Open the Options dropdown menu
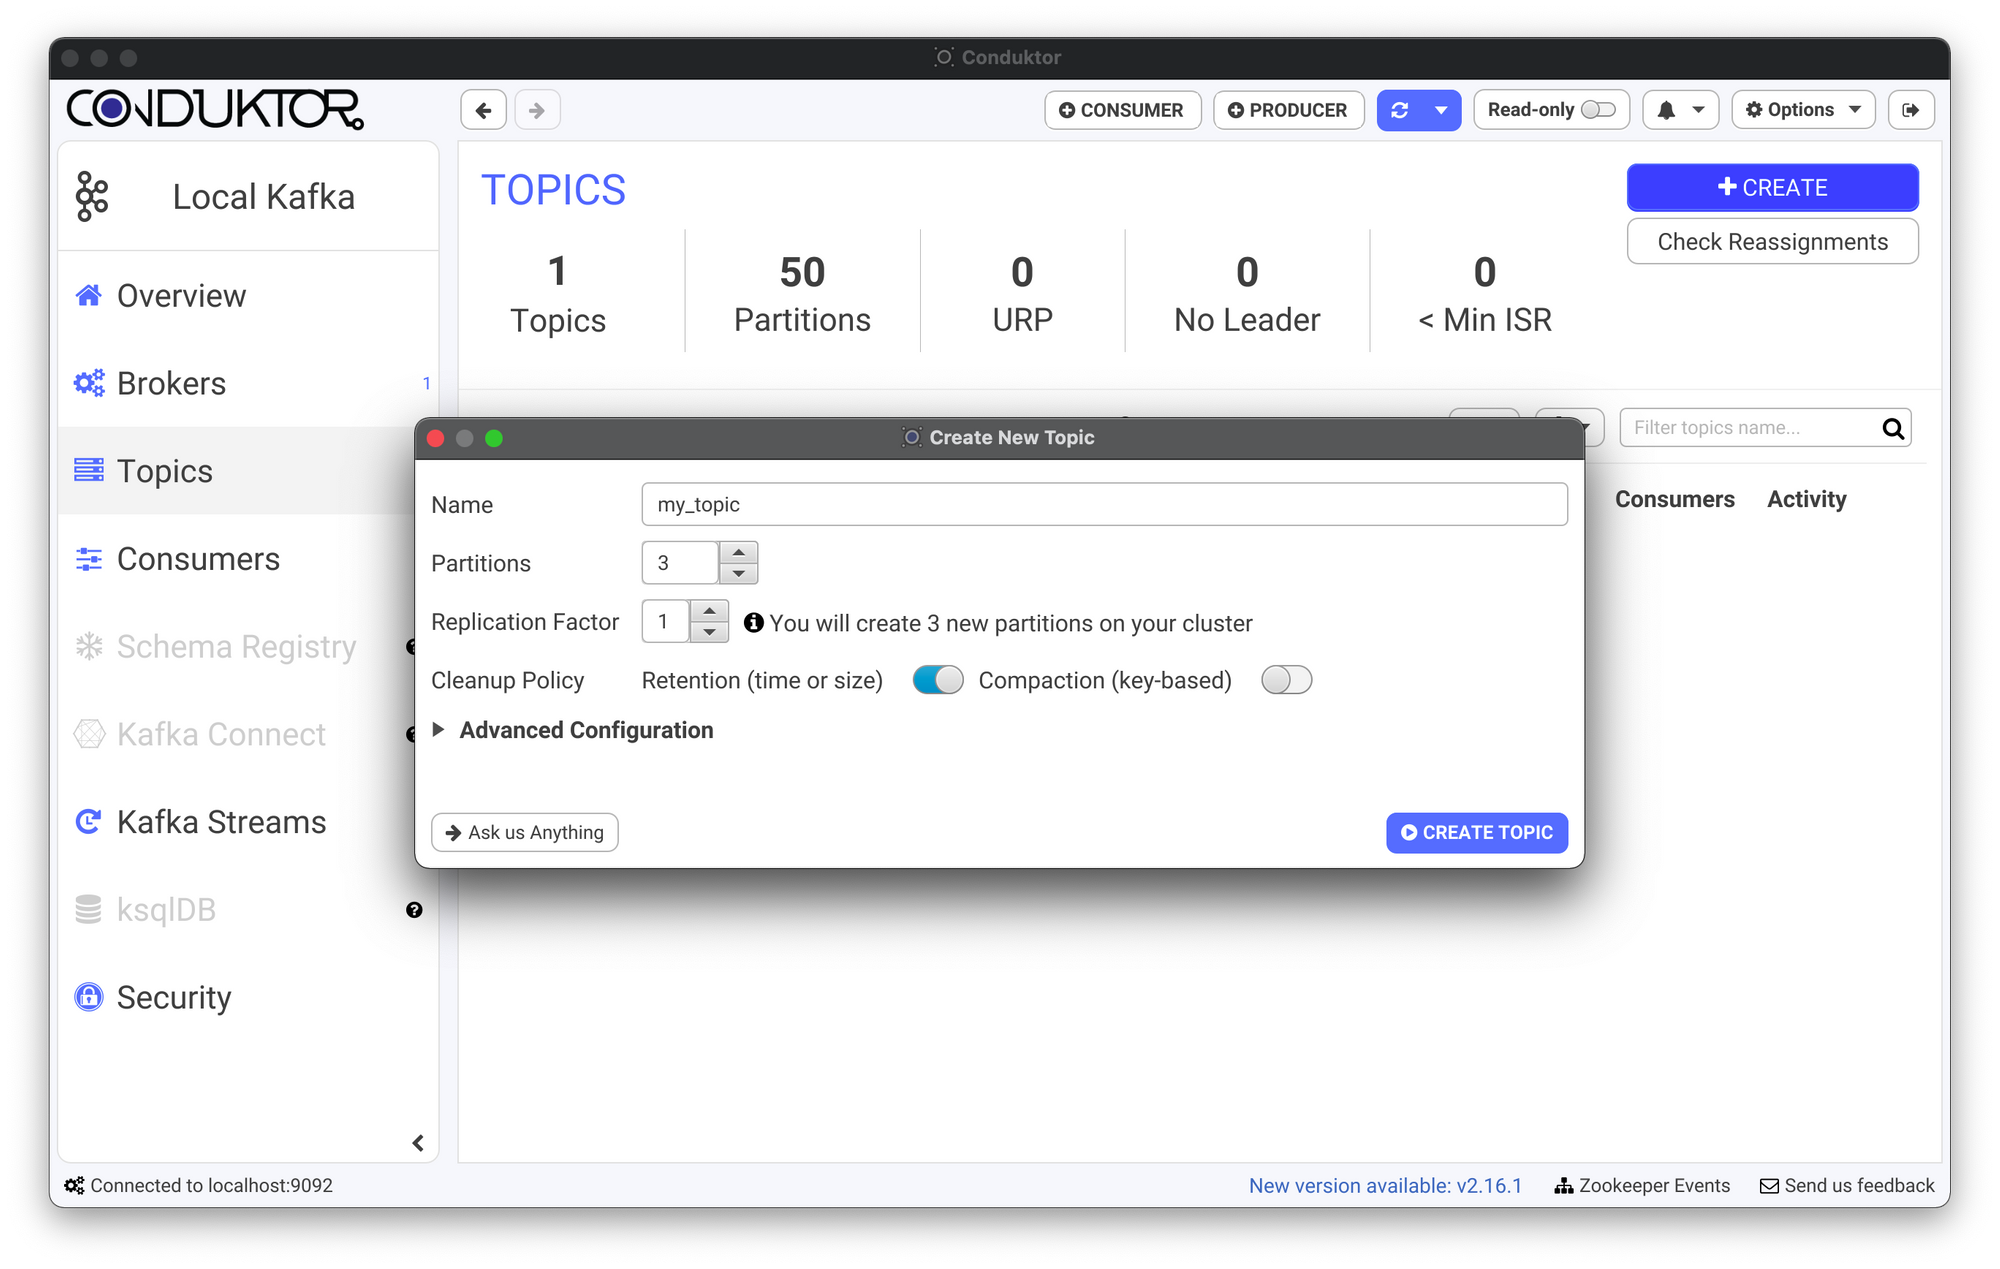The image size is (2000, 1269). coord(1803,110)
